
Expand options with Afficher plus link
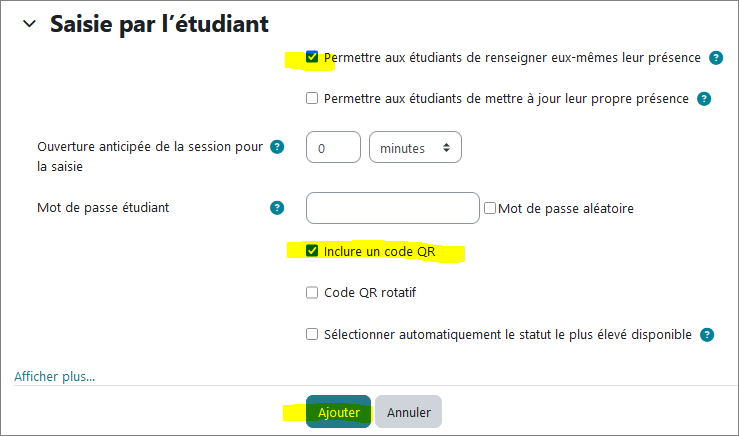[55, 377]
